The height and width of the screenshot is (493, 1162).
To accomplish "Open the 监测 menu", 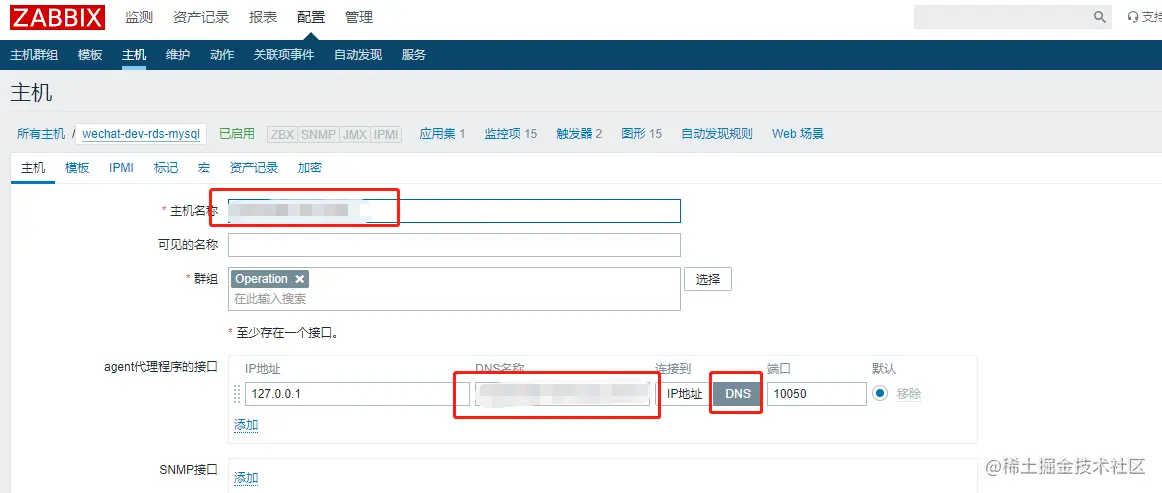I will pyautogui.click(x=139, y=17).
